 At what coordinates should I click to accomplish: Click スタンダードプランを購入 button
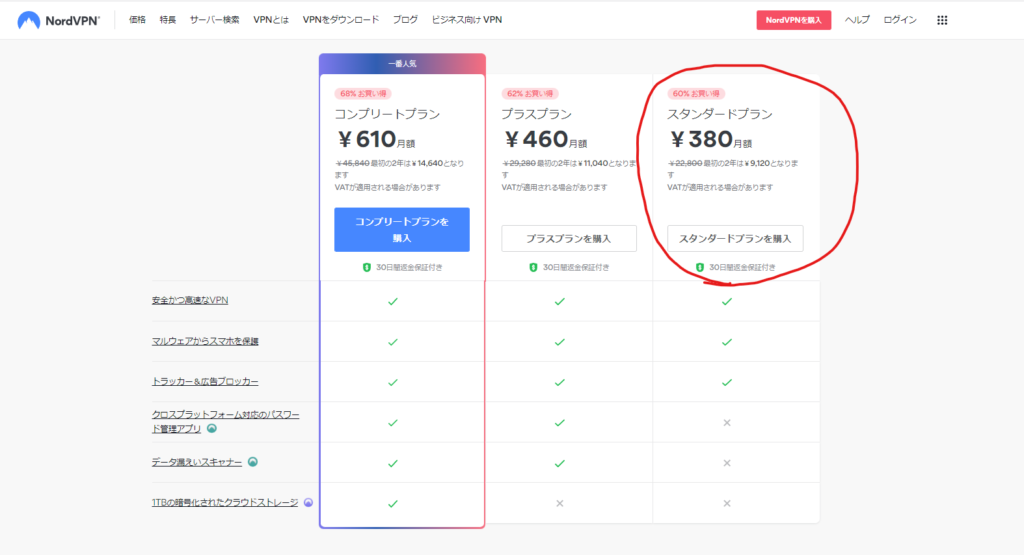[x=735, y=238]
